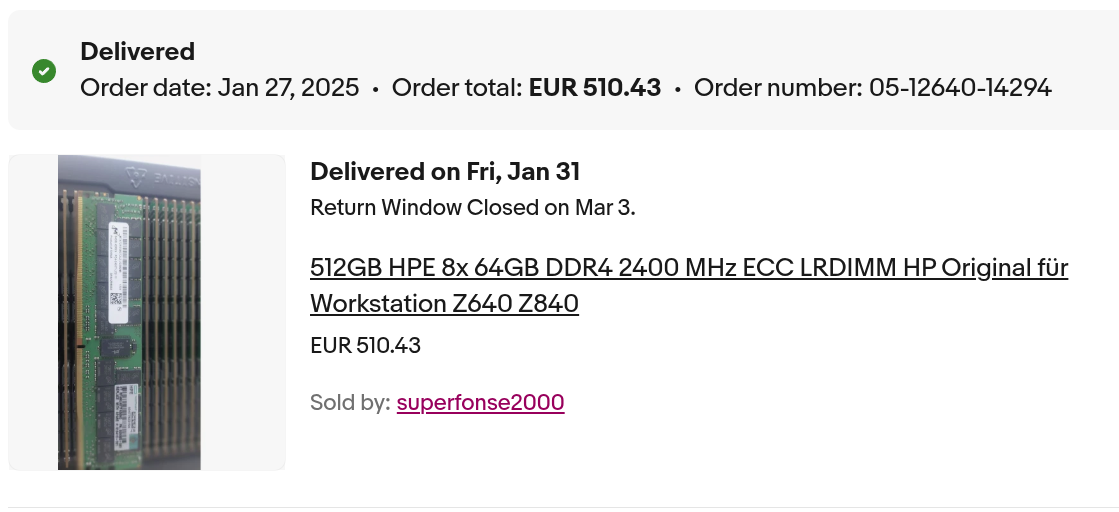1119x512 pixels.
Task: Click the "Sold by:" label
Action: click(350, 403)
